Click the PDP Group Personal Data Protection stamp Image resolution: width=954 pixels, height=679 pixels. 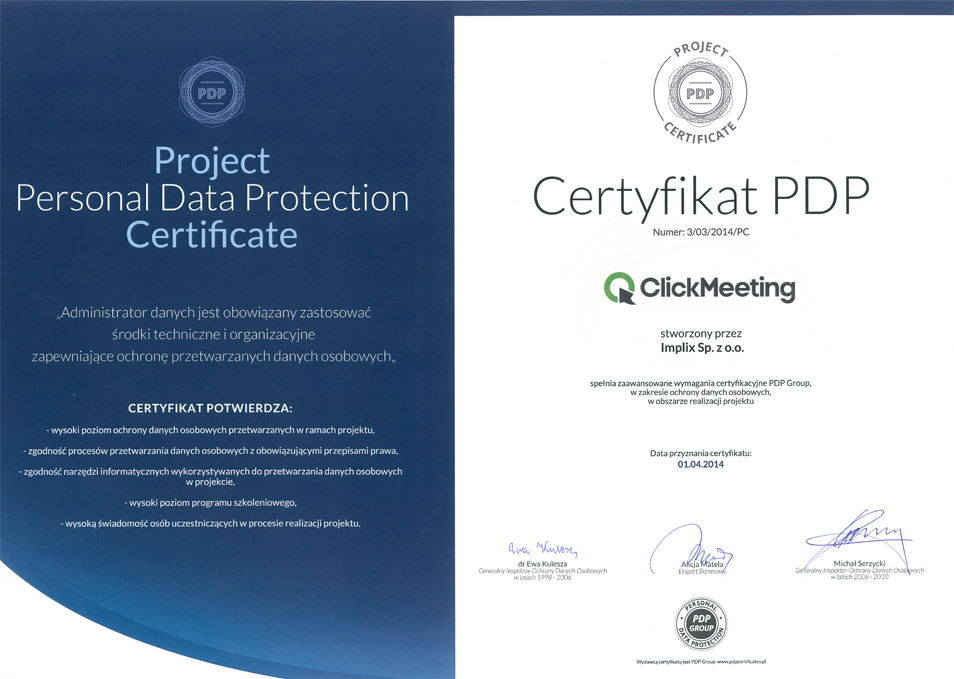point(702,624)
